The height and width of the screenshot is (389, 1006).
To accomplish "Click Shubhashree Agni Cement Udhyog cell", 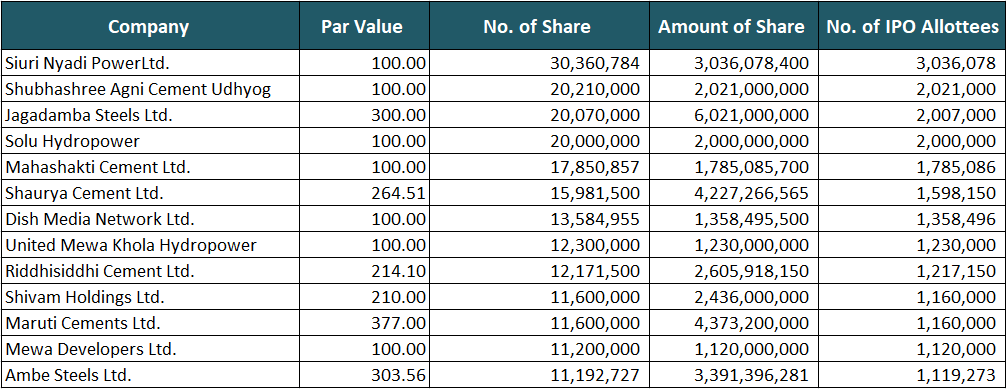I will coord(149,89).
